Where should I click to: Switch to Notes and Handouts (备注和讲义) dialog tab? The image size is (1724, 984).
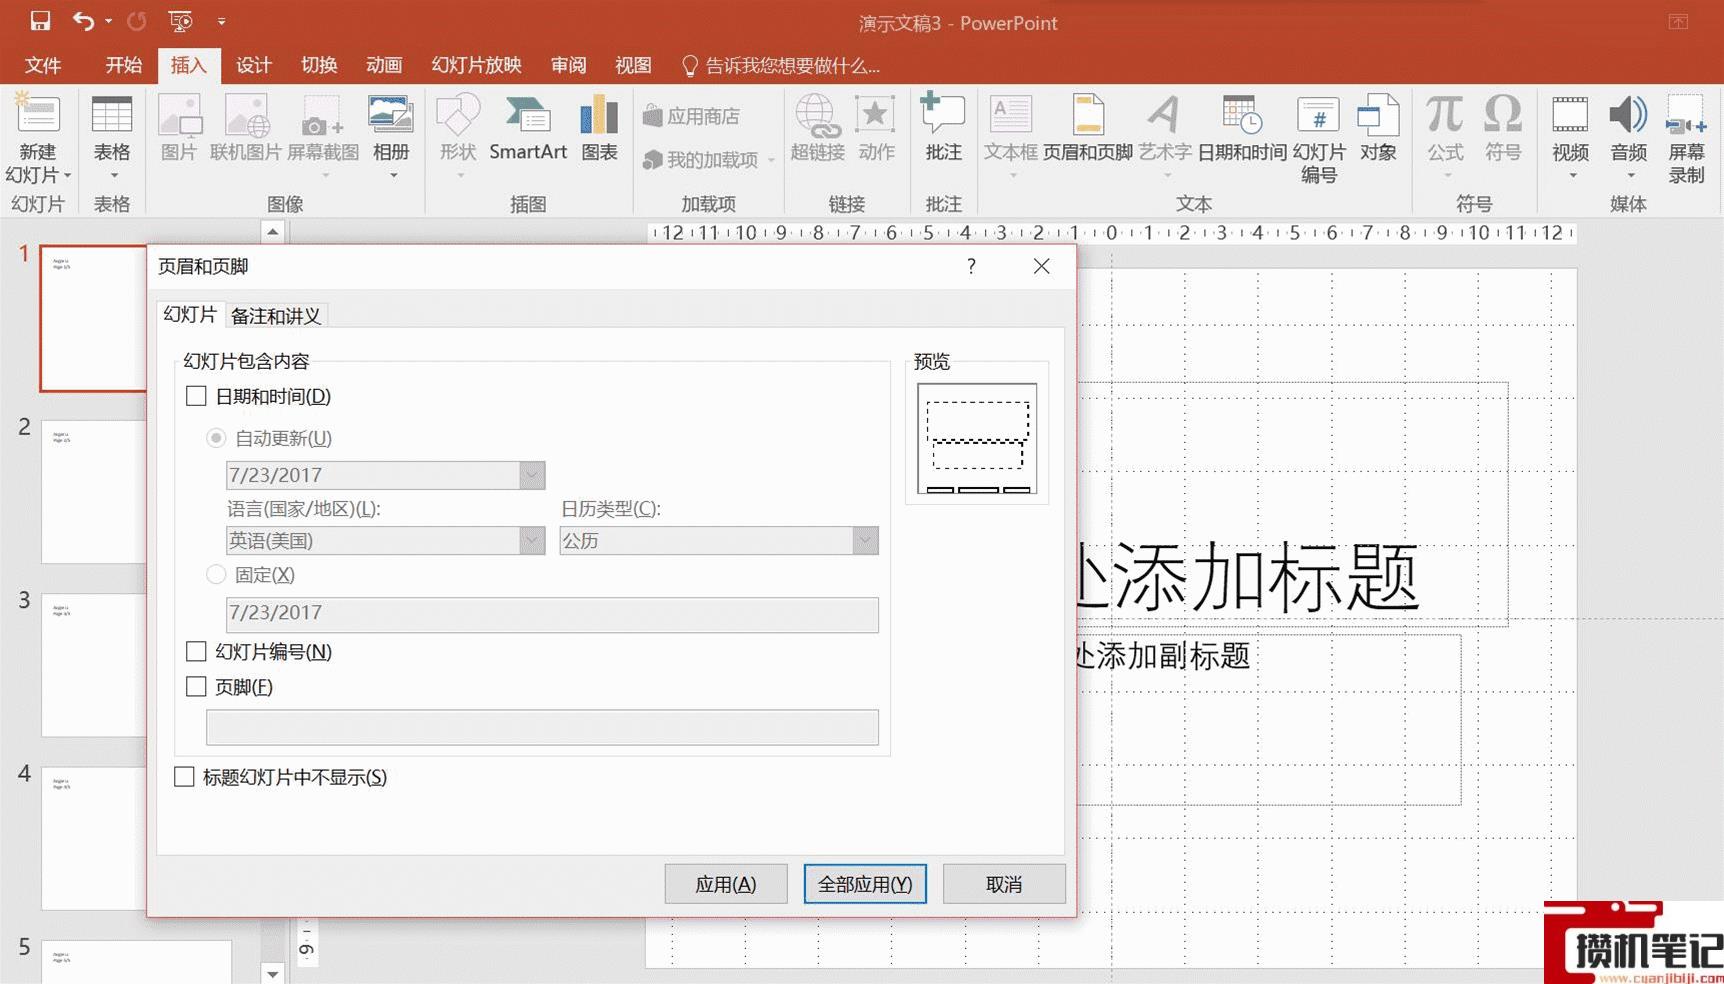click(276, 316)
